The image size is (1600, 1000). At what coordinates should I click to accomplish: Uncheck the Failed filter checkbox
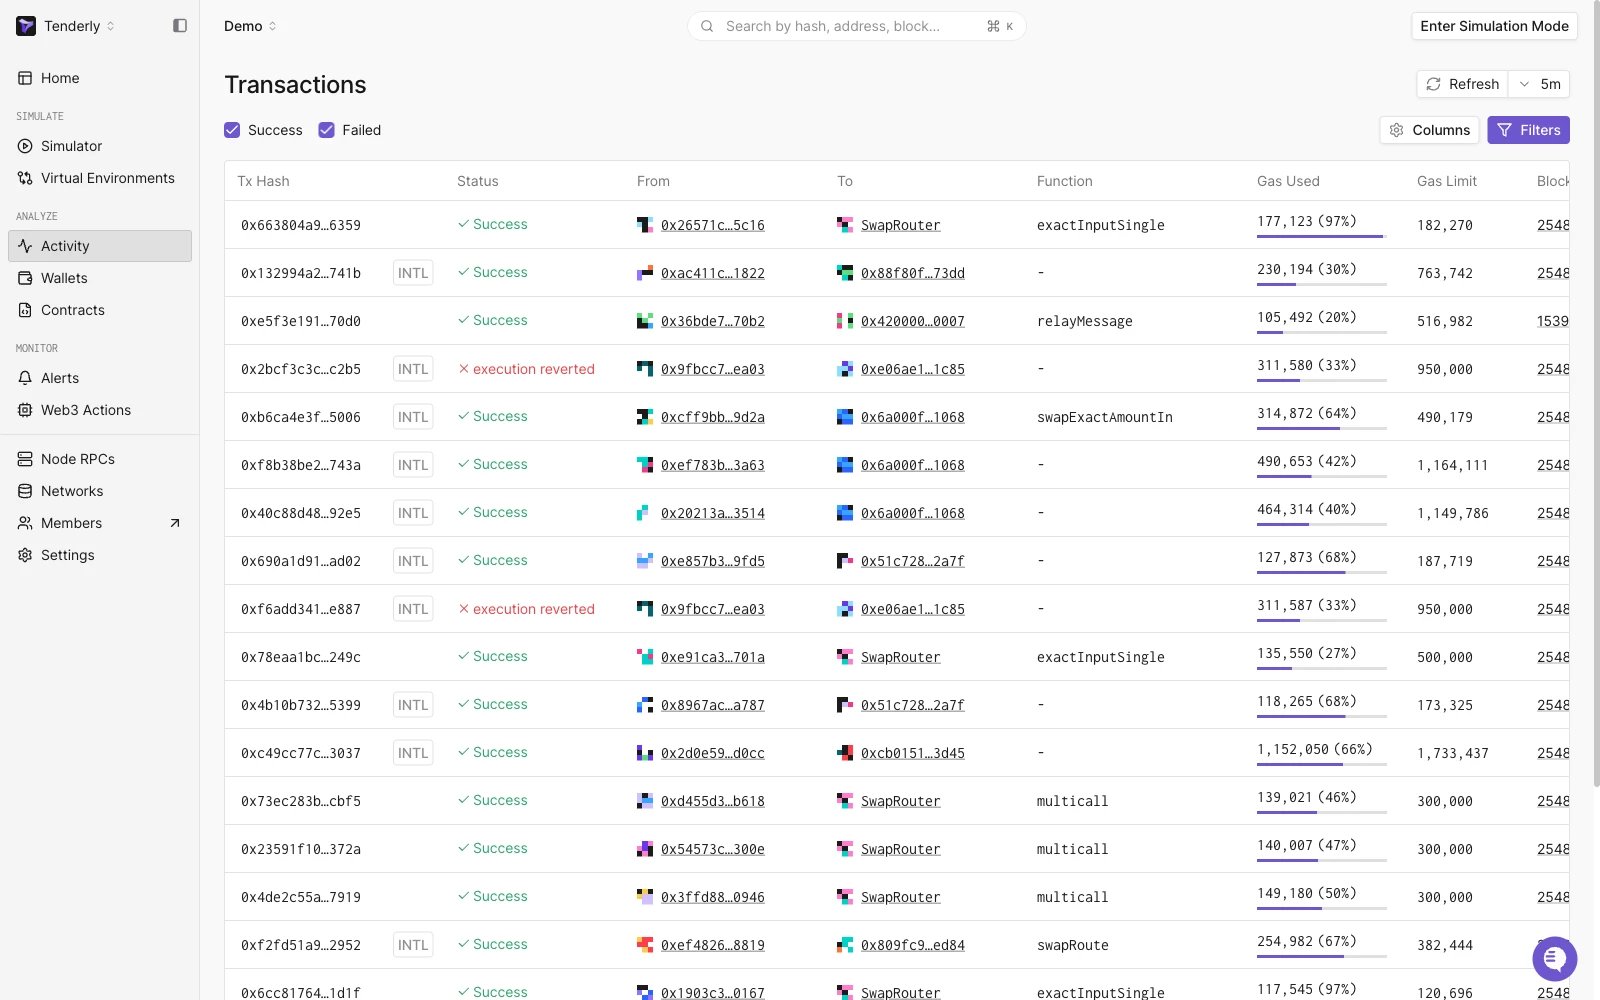tap(326, 130)
